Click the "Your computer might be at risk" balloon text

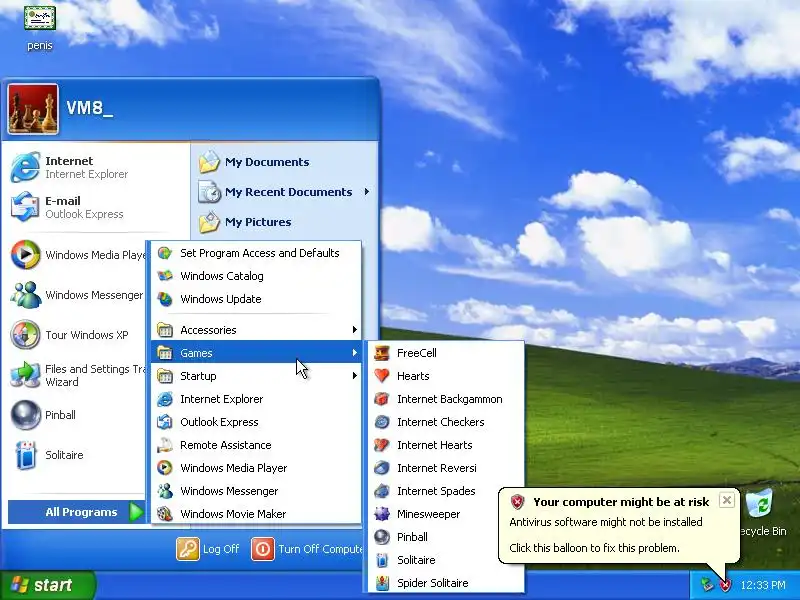(x=621, y=502)
